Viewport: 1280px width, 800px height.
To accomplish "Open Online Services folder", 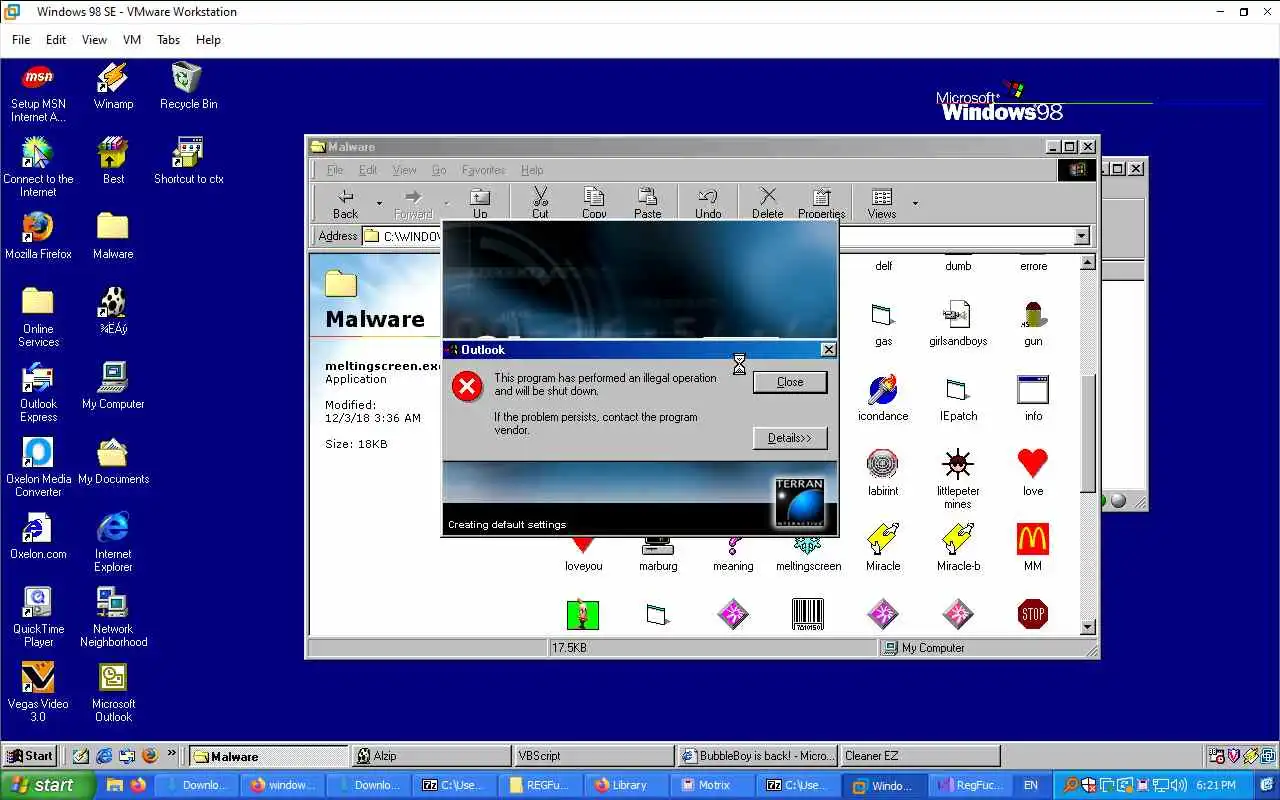I will click(x=38, y=317).
